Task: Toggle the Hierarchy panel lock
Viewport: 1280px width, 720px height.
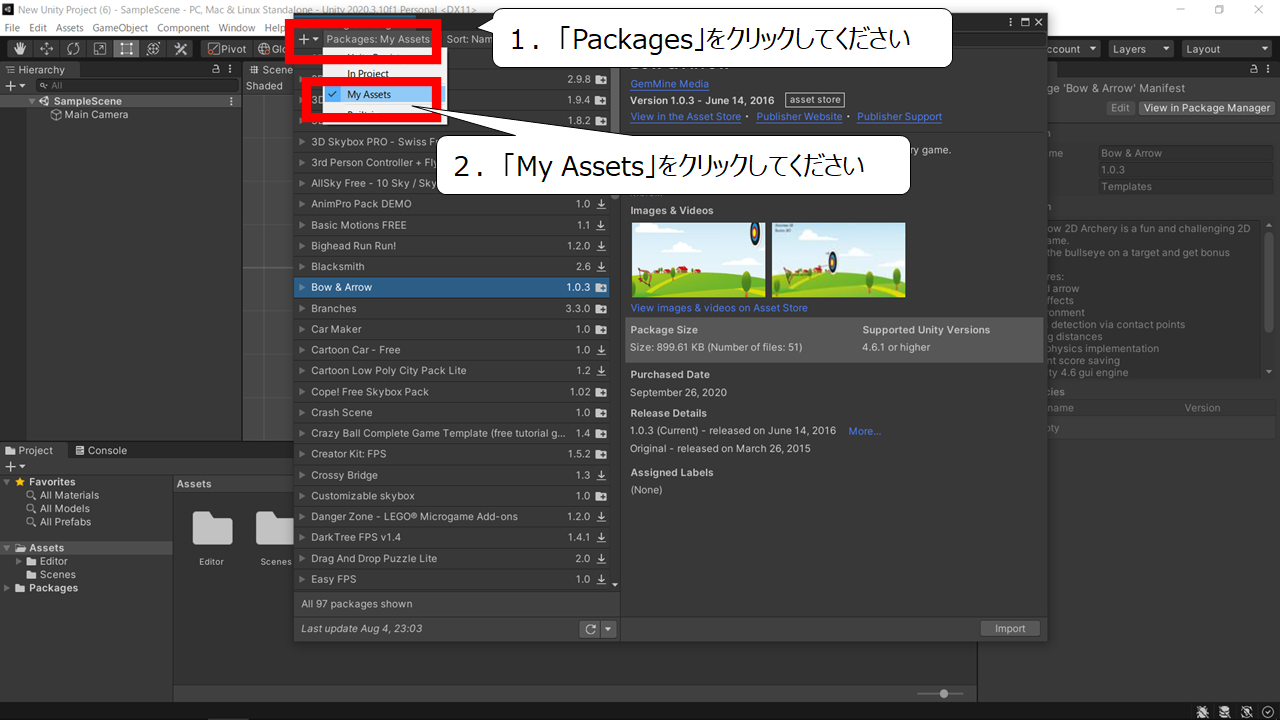Action: coord(217,70)
